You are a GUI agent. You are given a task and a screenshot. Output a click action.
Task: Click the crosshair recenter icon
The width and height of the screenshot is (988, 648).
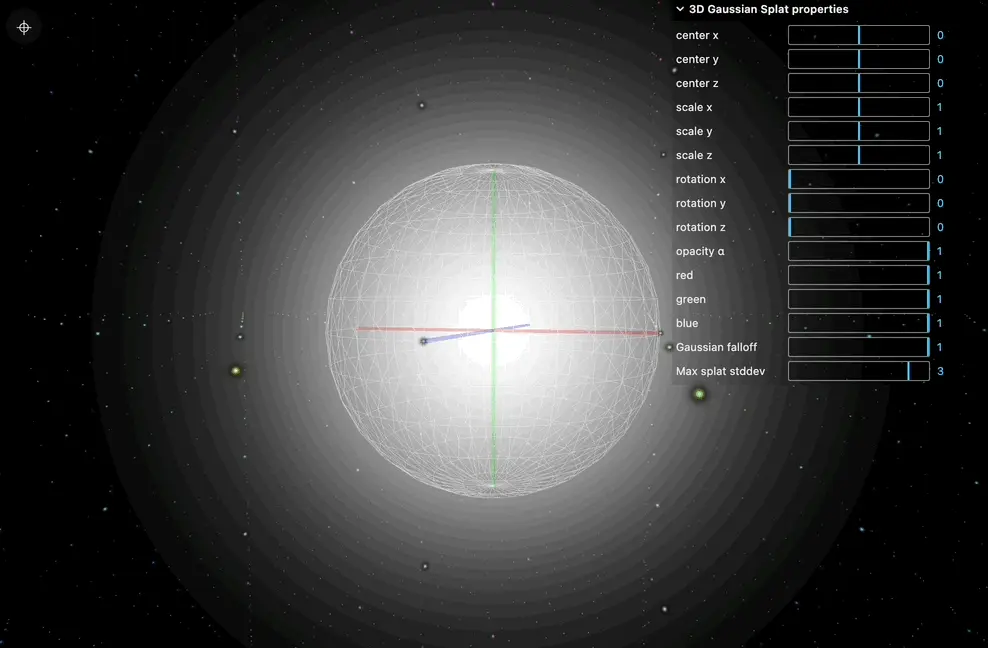coord(24,27)
